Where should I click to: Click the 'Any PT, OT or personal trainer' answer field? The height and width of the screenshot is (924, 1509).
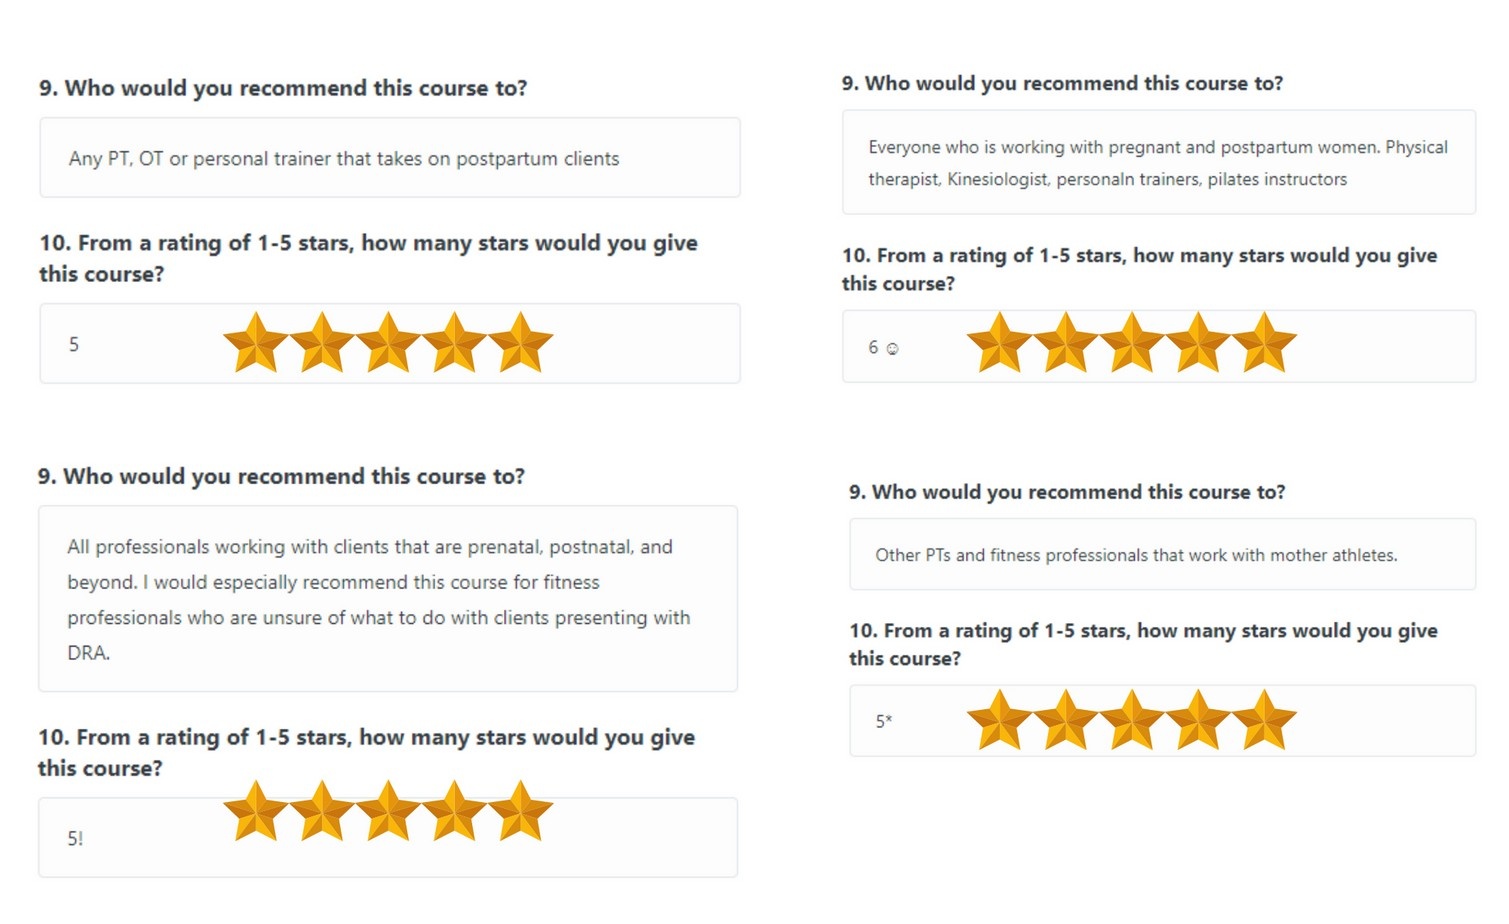point(390,158)
